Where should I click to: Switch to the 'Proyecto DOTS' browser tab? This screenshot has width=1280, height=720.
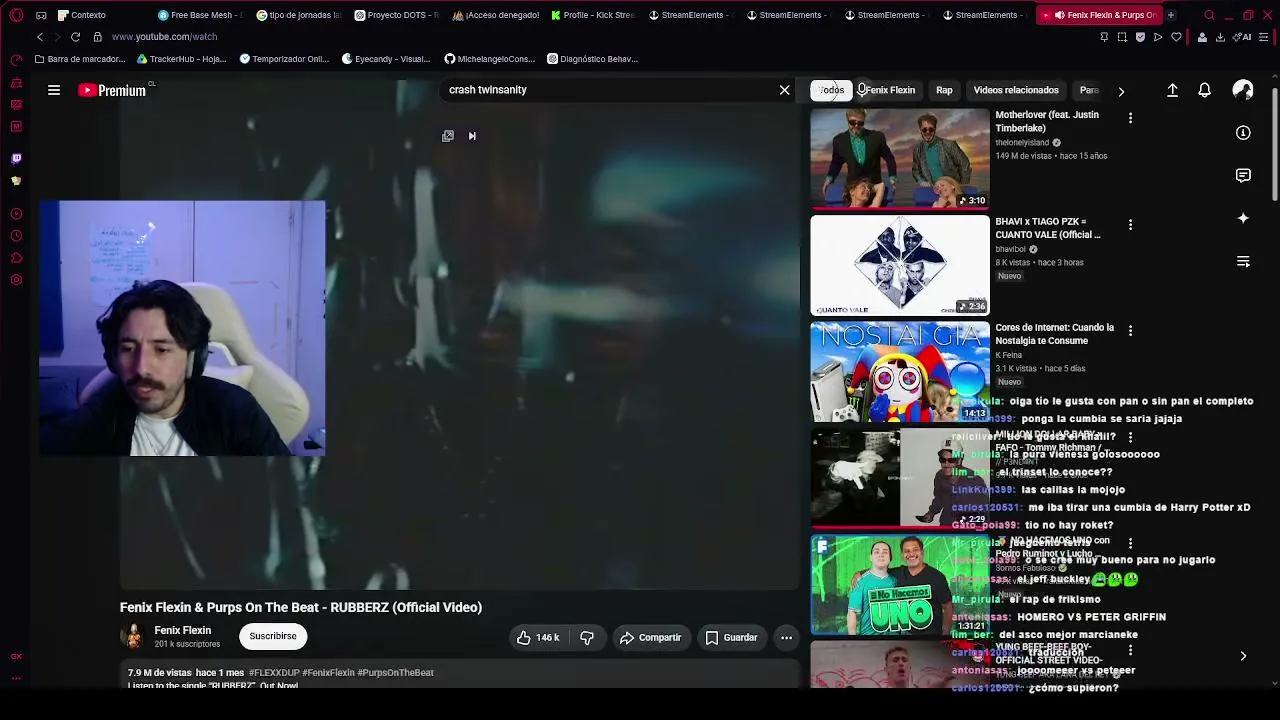click(396, 15)
